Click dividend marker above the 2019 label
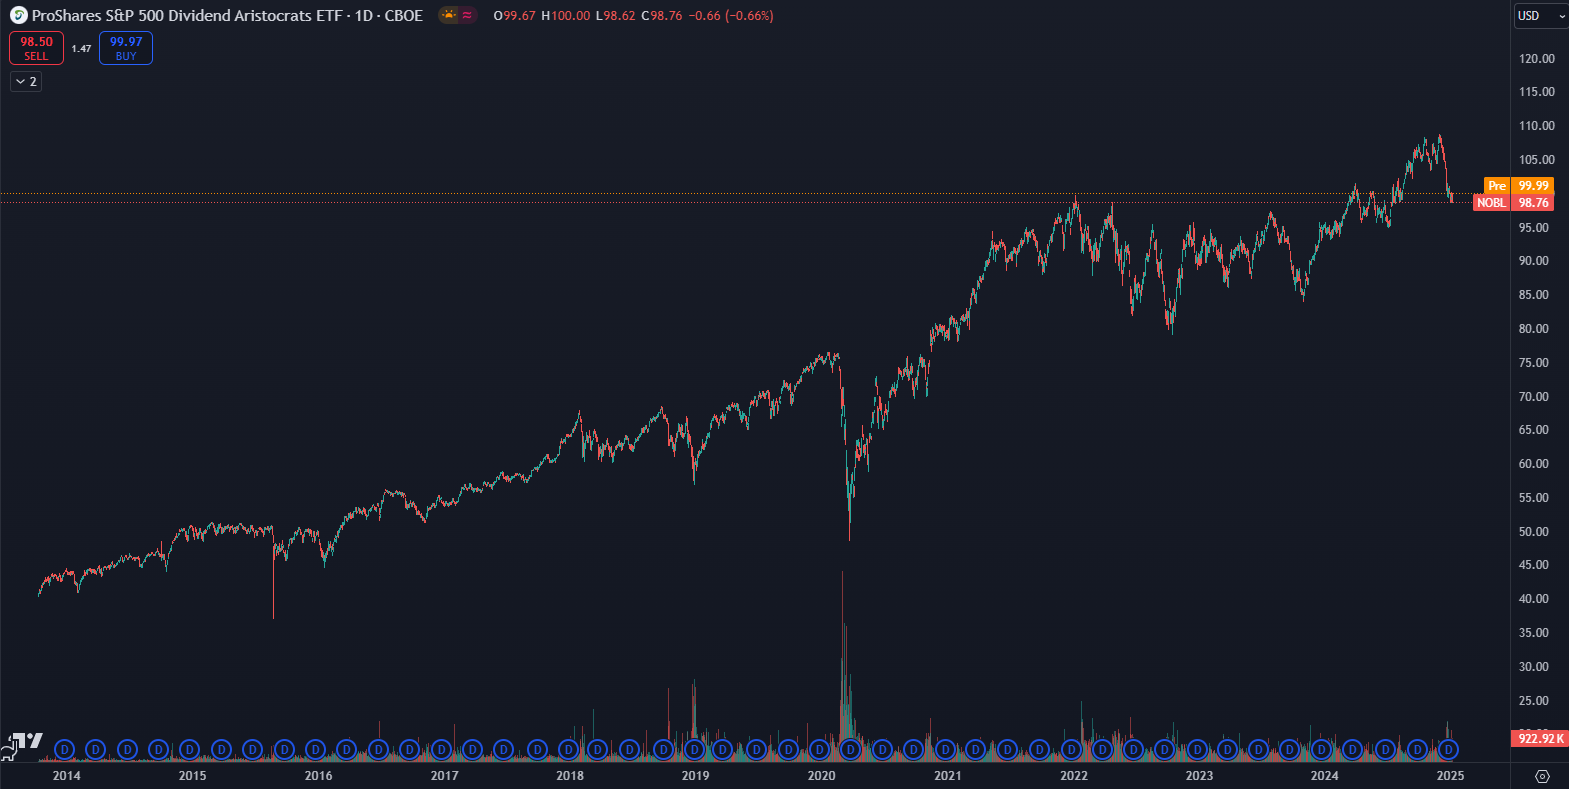1569x789 pixels. pyautogui.click(x=694, y=749)
